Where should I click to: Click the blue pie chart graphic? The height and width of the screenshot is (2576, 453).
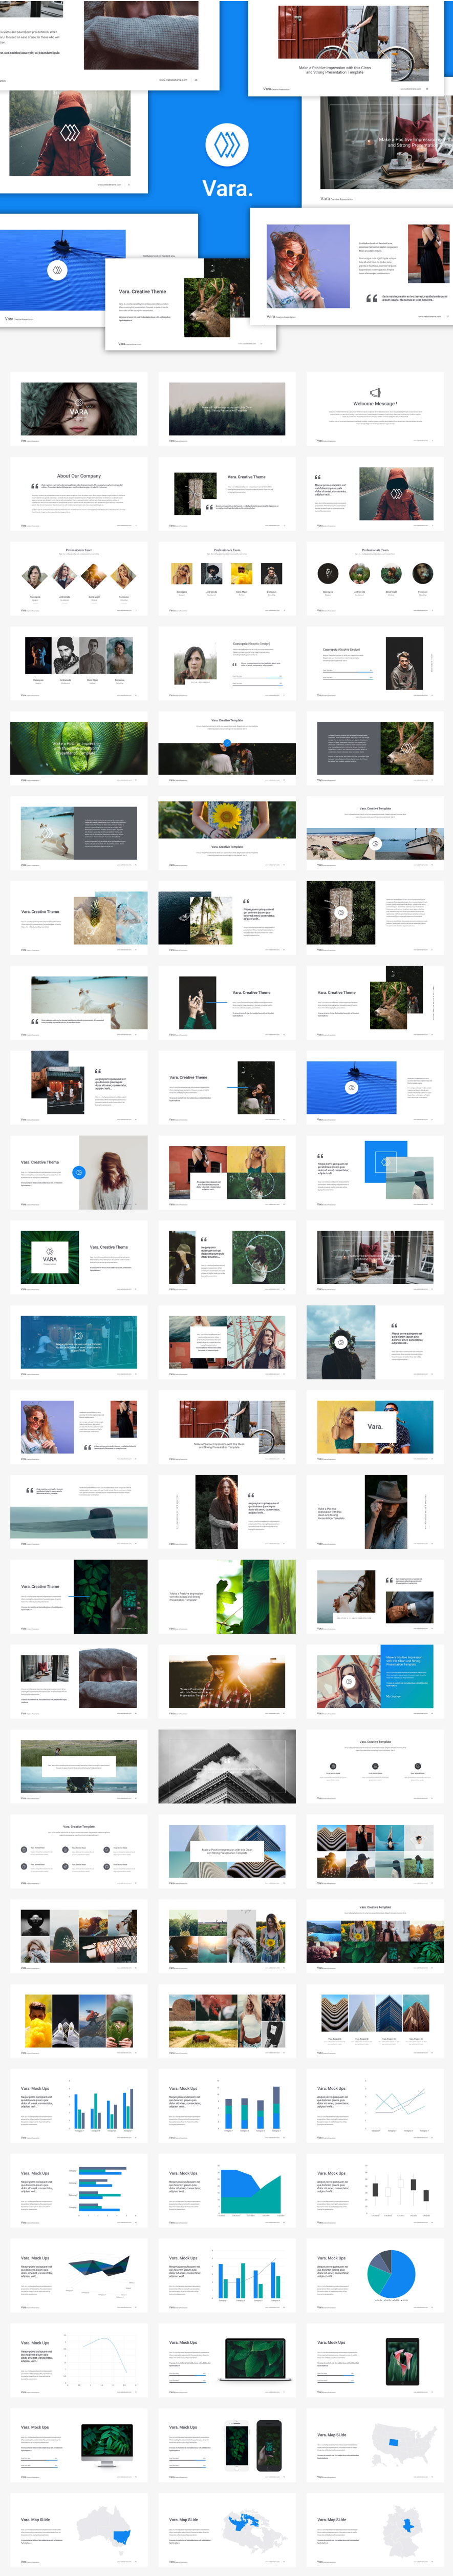391,2274
